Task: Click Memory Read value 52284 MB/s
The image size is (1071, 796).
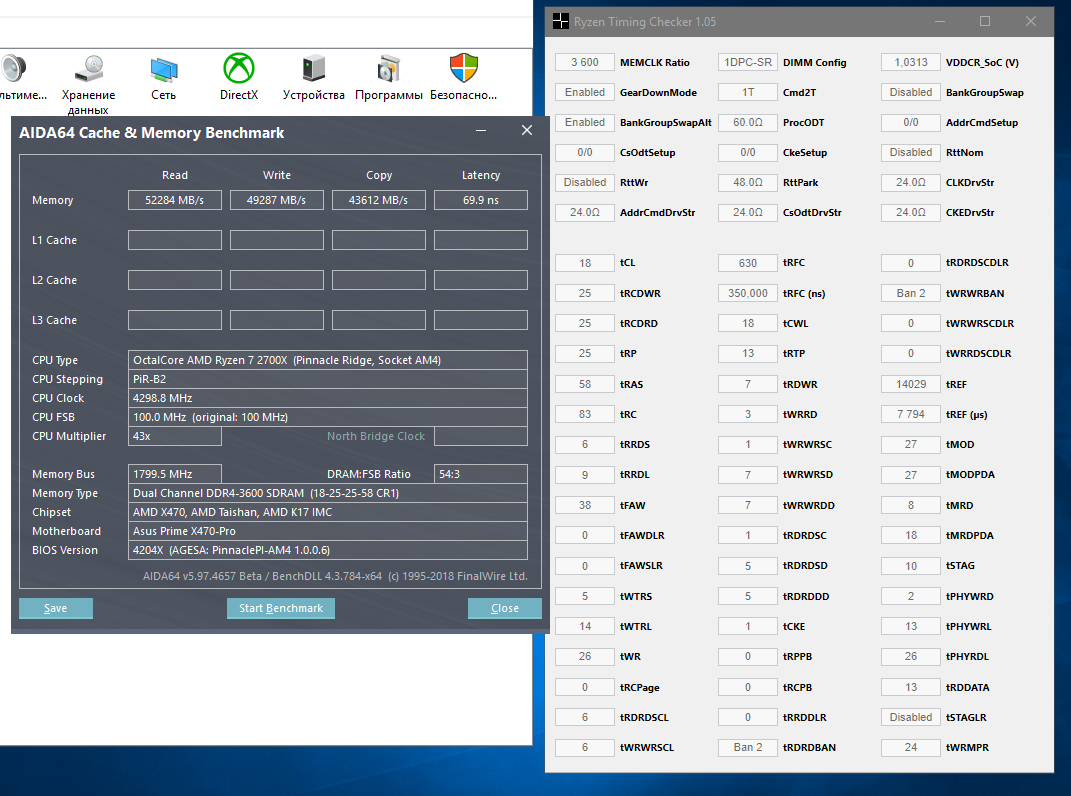Action: tap(175, 200)
